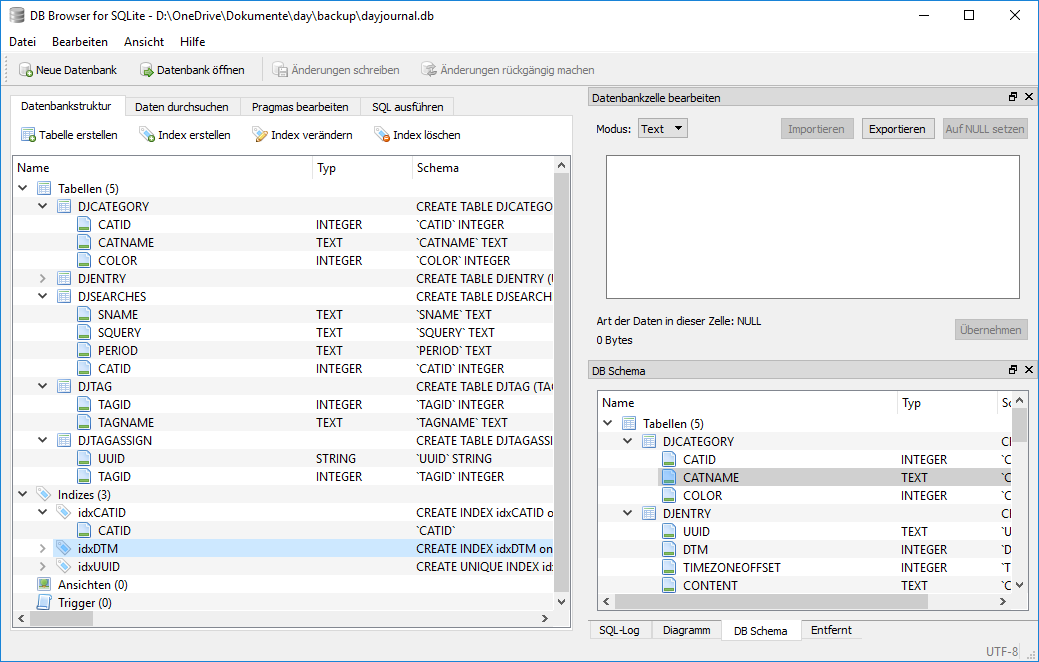Click the index icon next to idxDTM
The image size is (1039, 662).
point(64,548)
